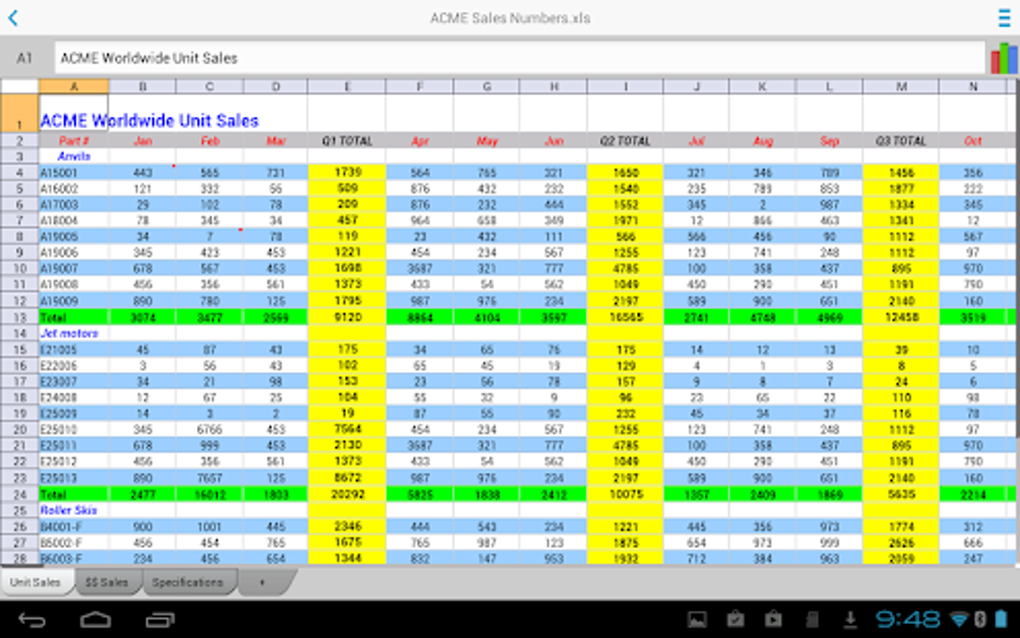The height and width of the screenshot is (638, 1020).
Task: Tap the SD card notification icon
Action: pos(812,620)
